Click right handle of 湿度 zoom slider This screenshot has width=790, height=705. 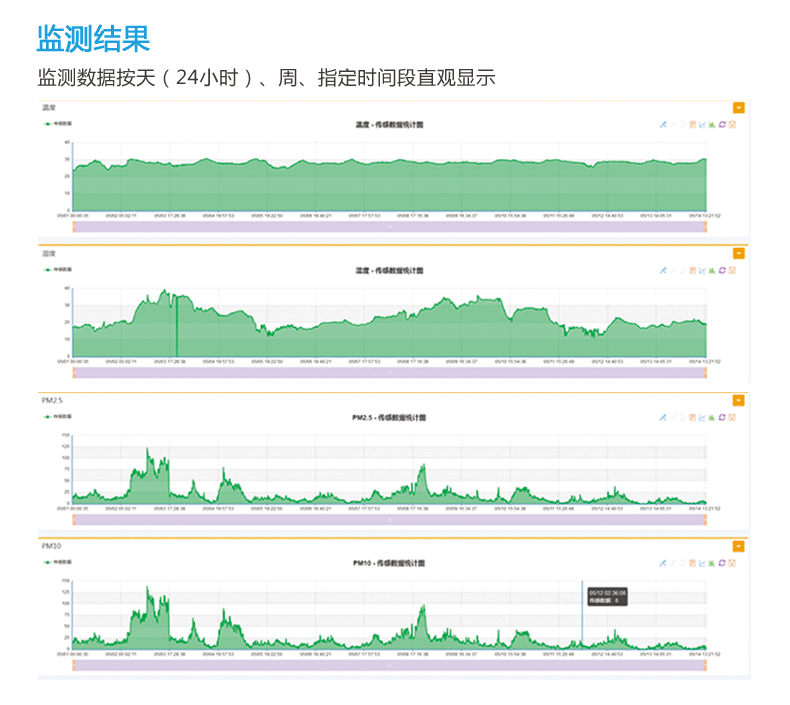coord(705,373)
